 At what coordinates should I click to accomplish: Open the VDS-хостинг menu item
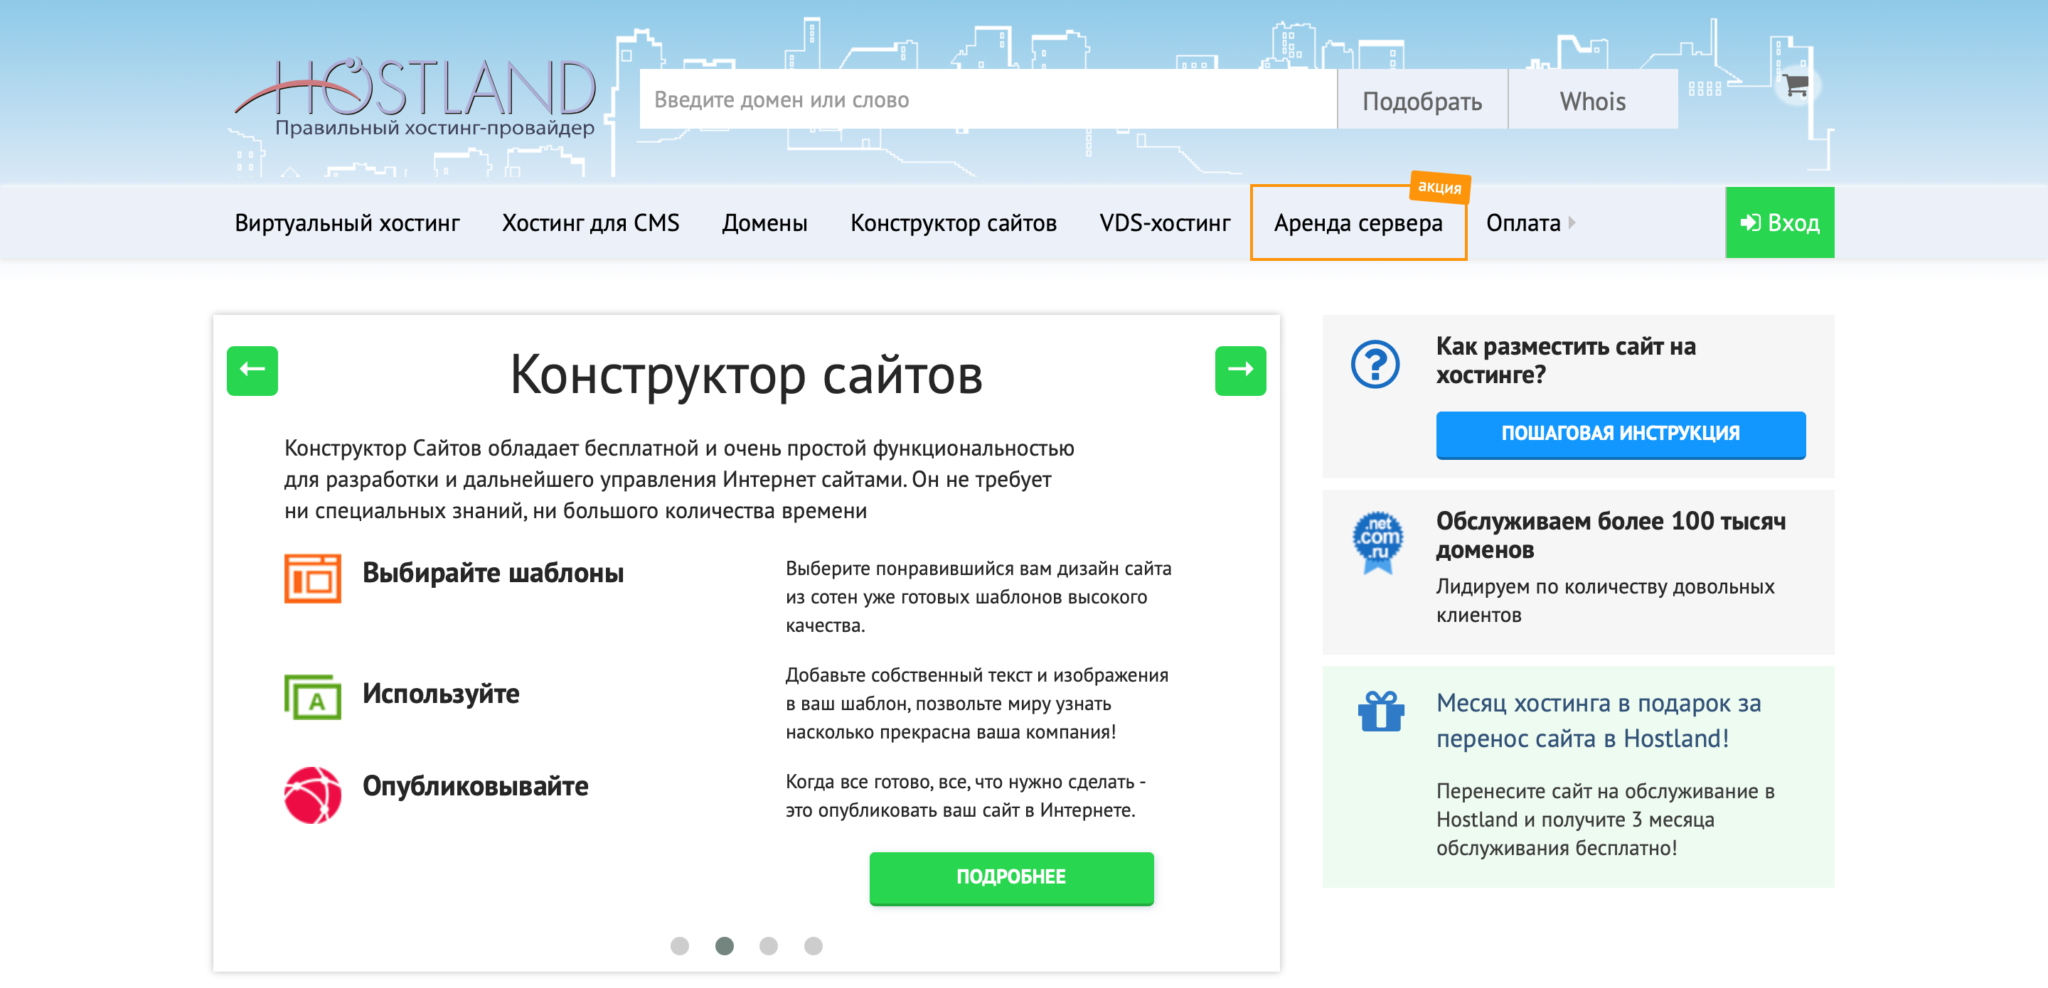click(x=1165, y=223)
